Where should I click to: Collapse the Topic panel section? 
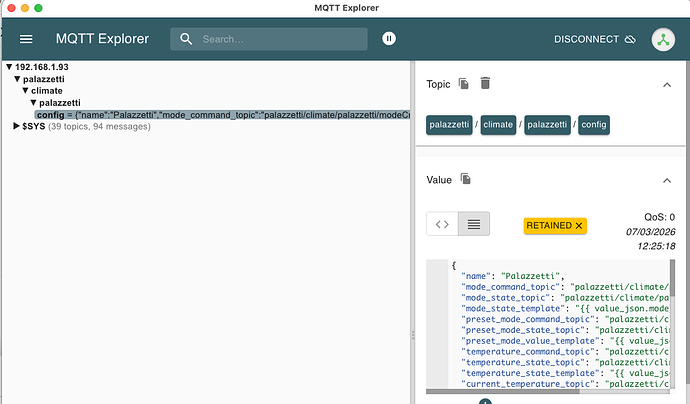click(x=667, y=85)
